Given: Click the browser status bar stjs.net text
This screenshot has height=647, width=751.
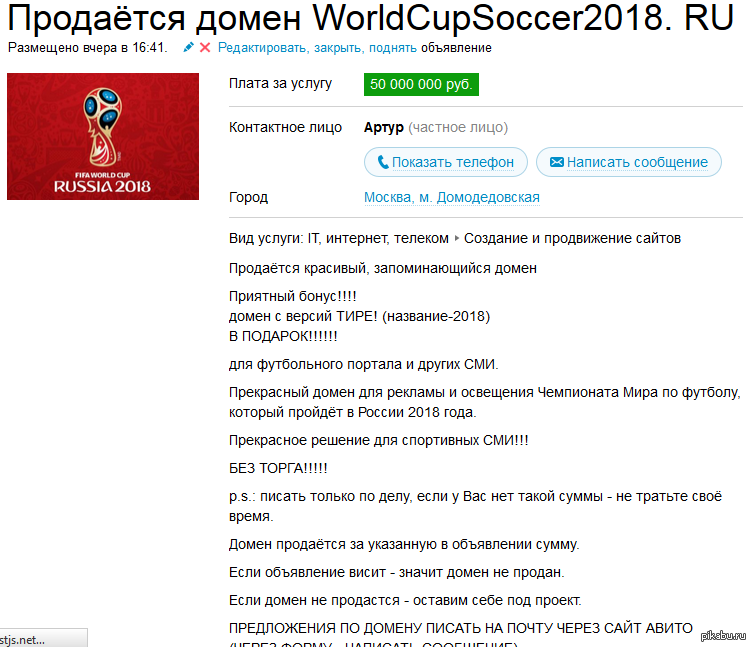Looking at the screenshot, I should (23, 640).
